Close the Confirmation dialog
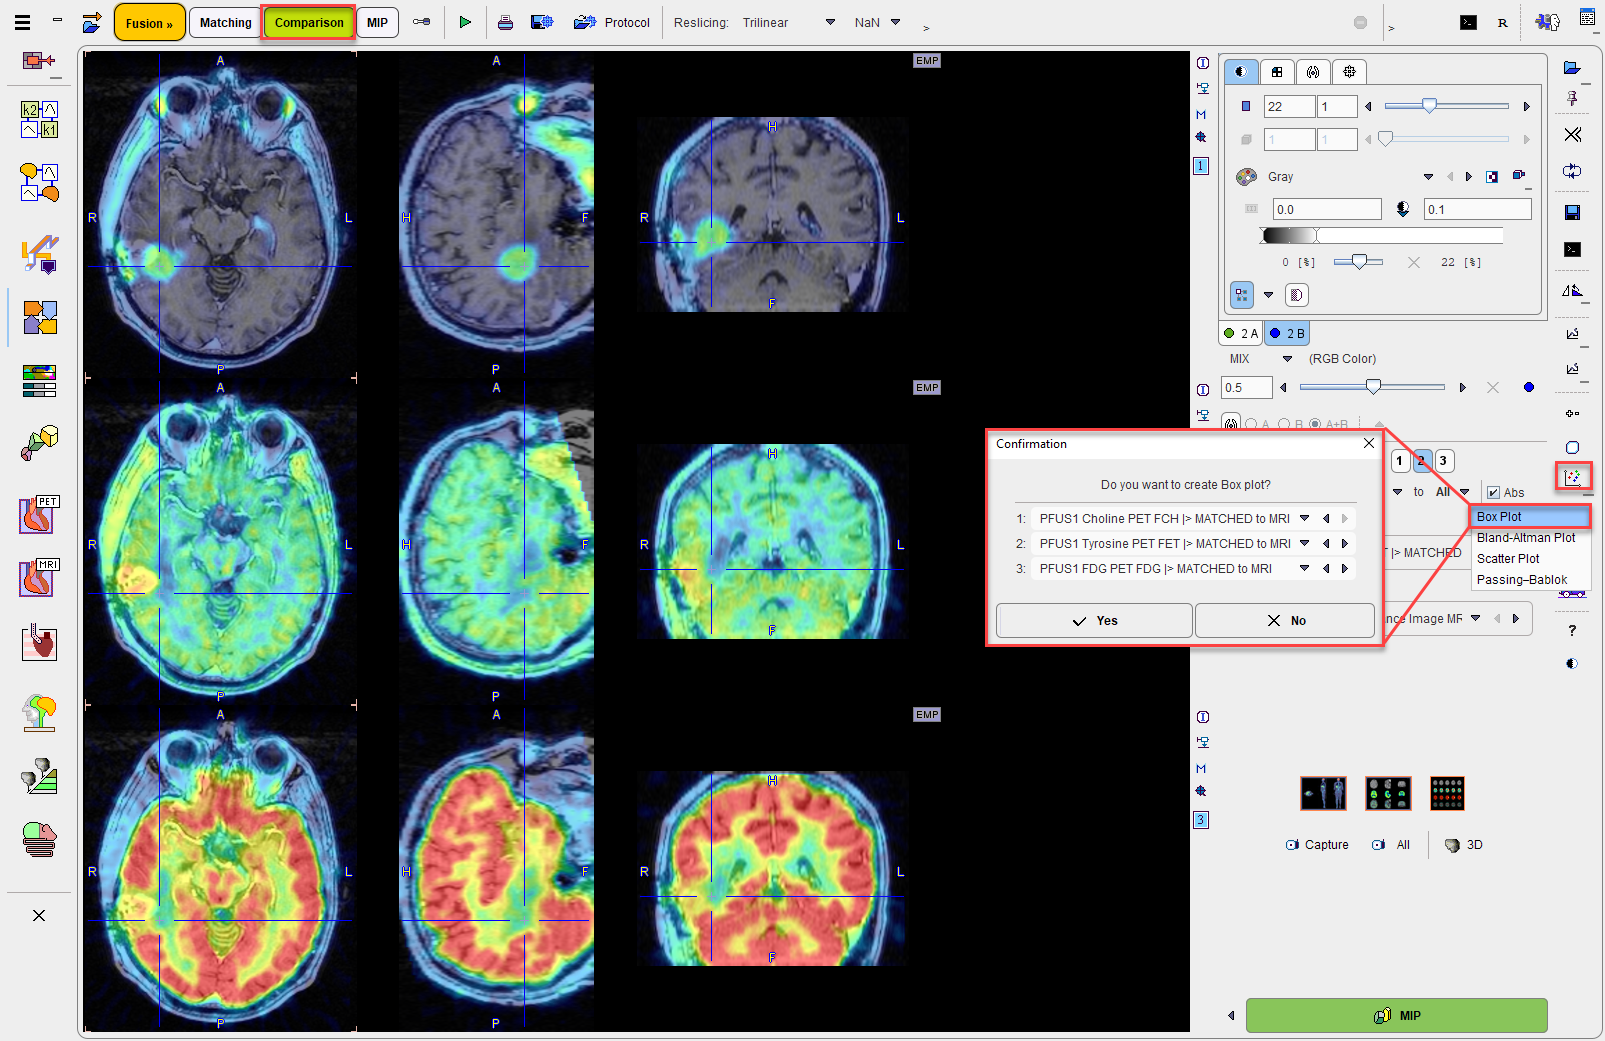The width and height of the screenshot is (1605, 1041). coord(1369,443)
